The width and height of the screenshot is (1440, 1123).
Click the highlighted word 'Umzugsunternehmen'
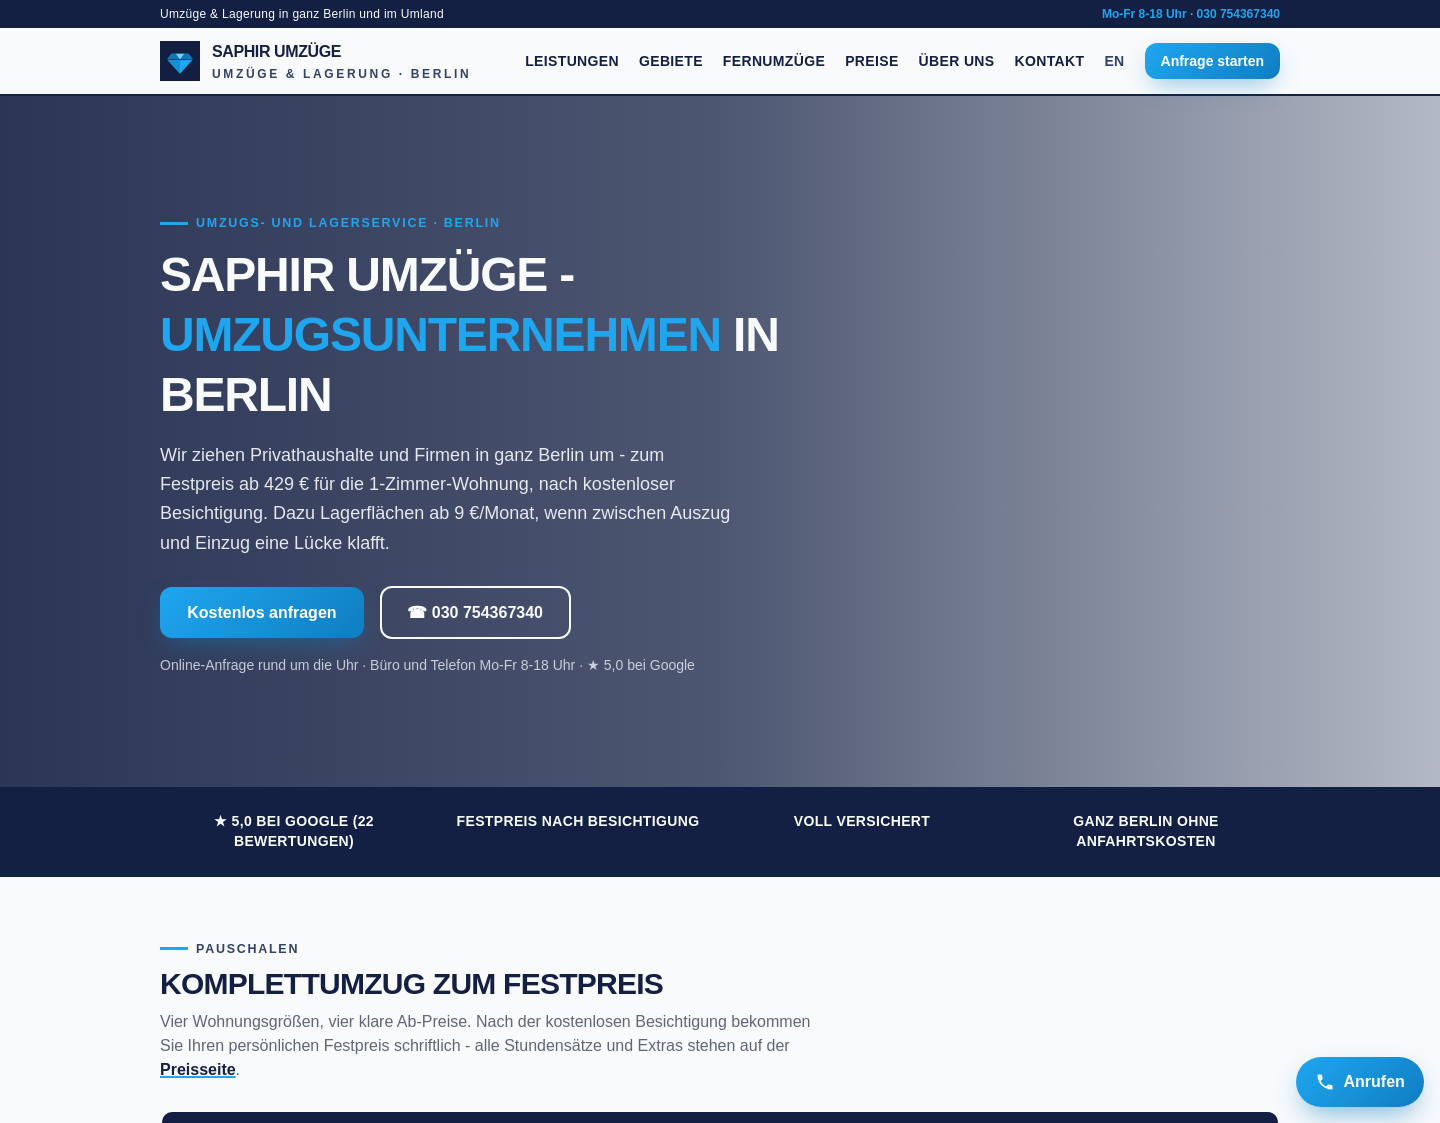440,334
